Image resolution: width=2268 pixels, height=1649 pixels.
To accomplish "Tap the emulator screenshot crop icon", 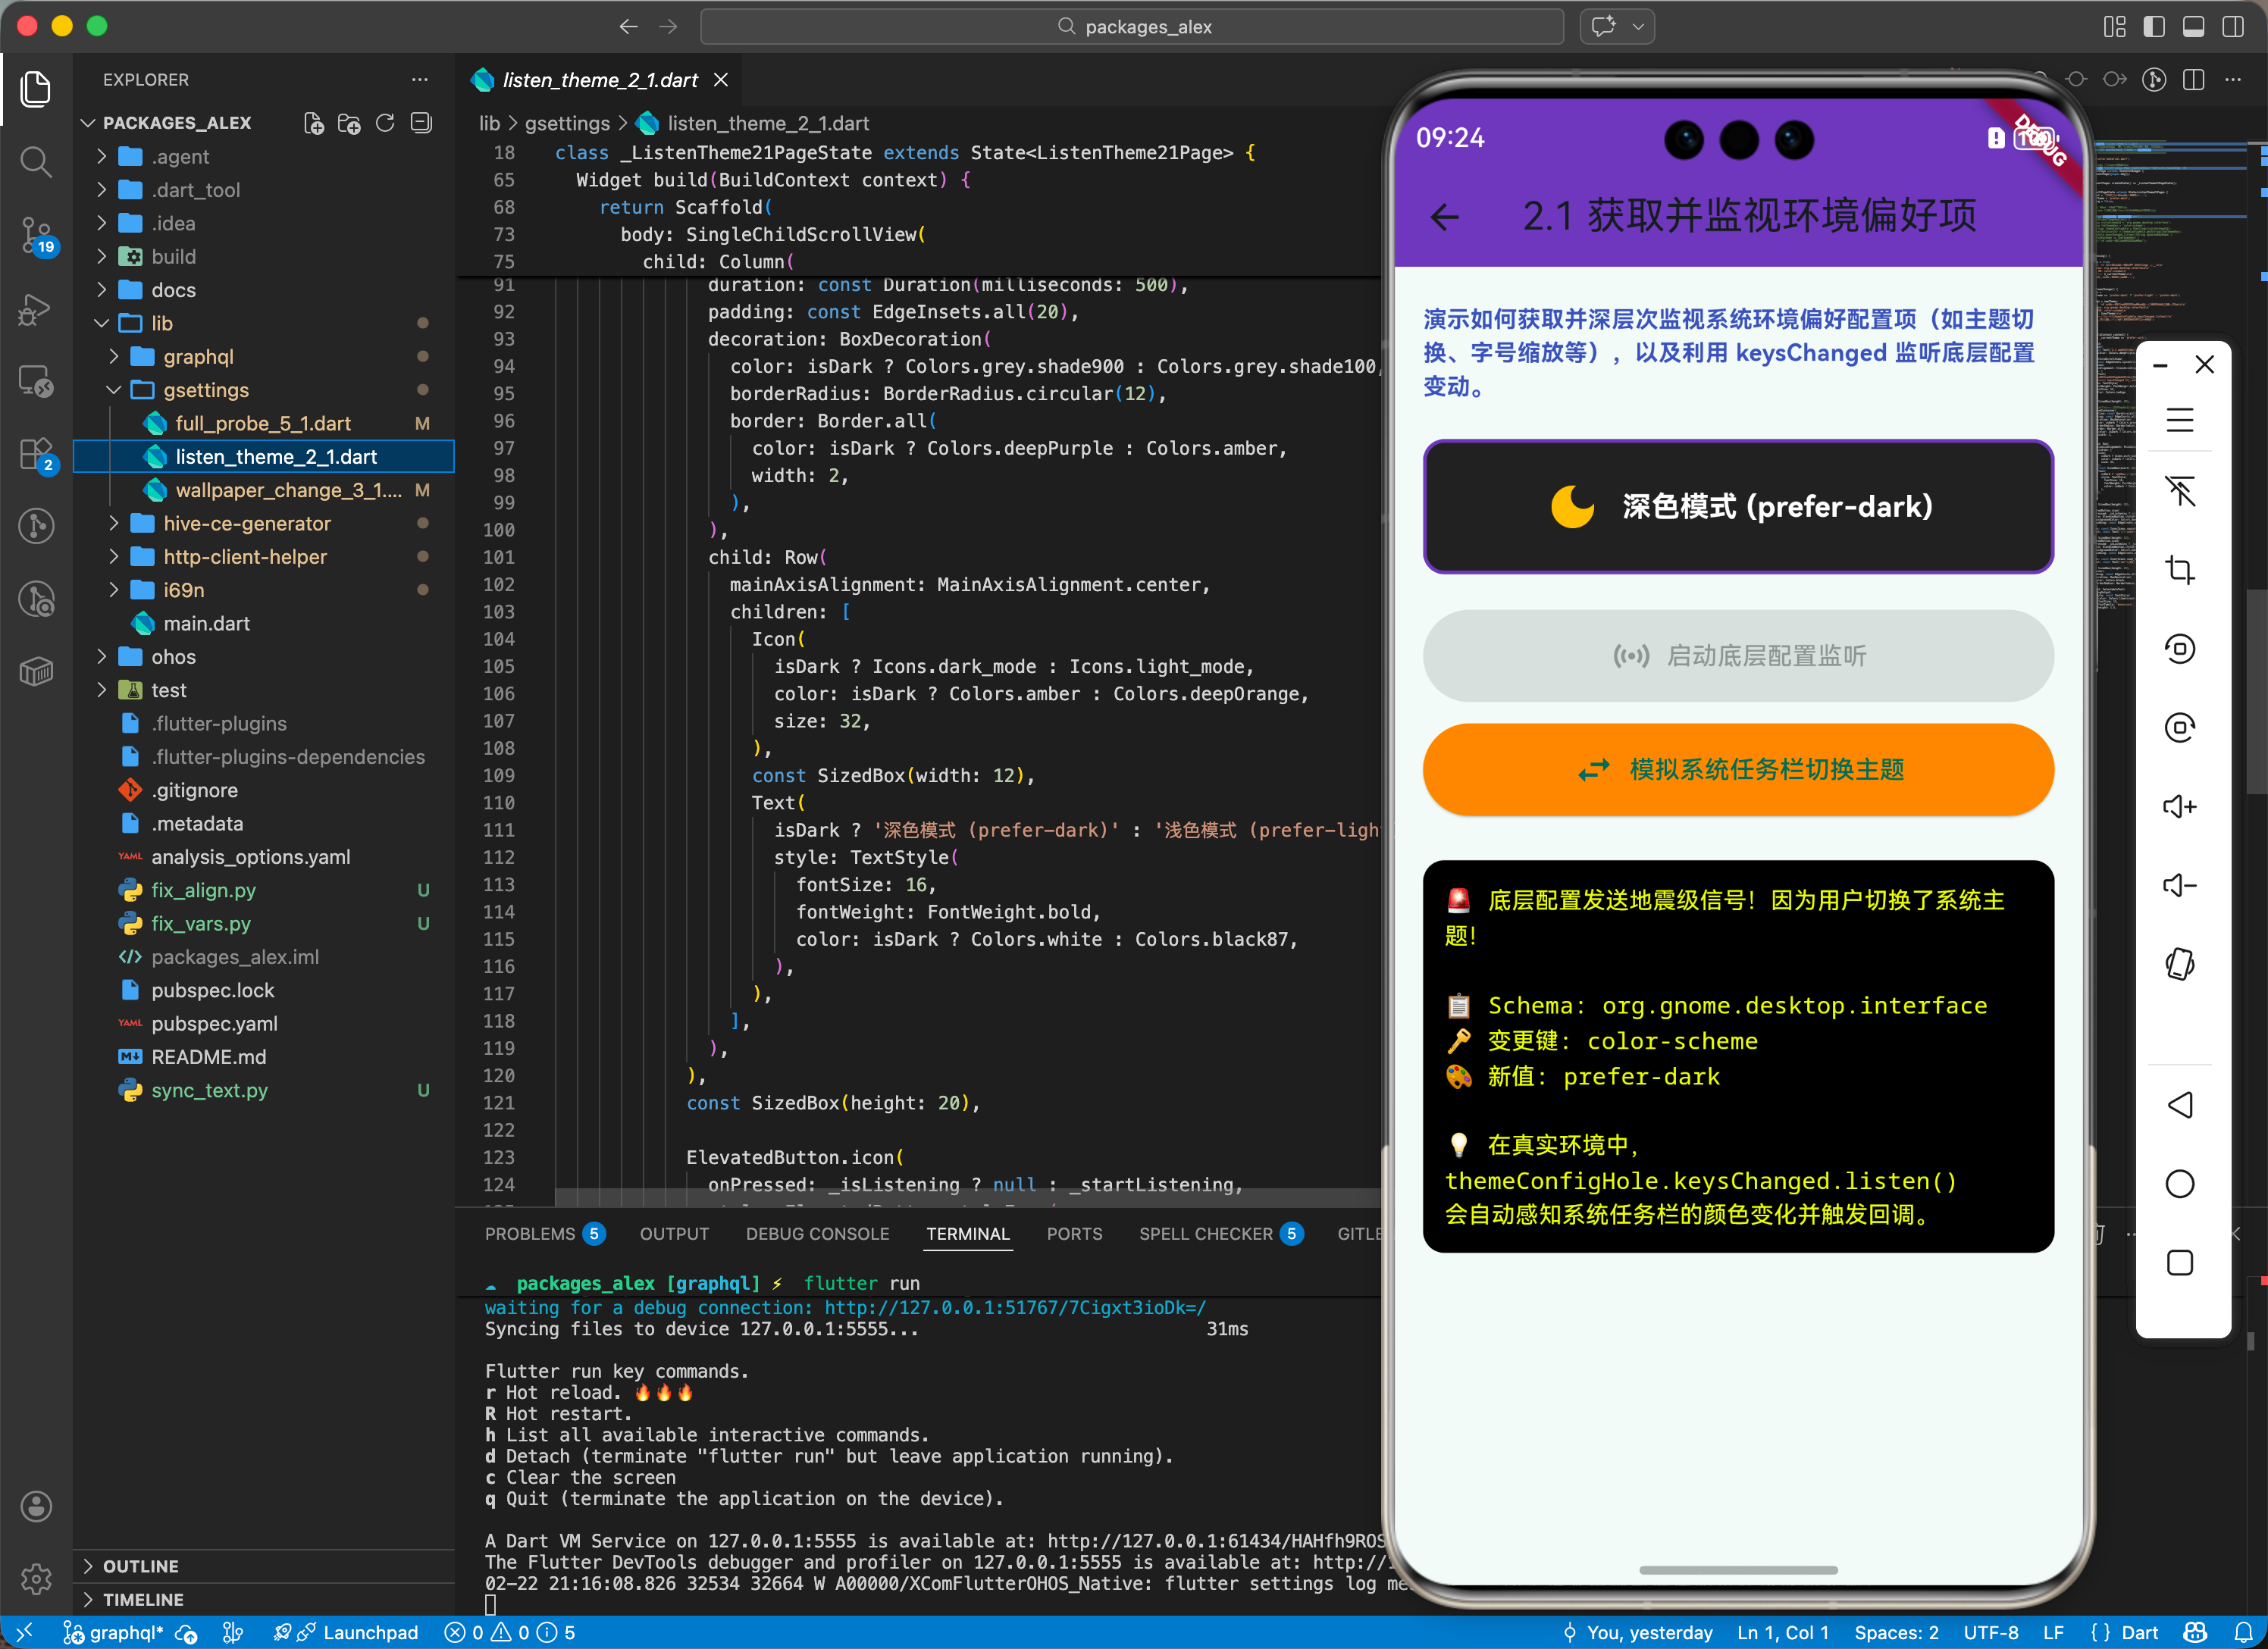I will click(x=2179, y=570).
